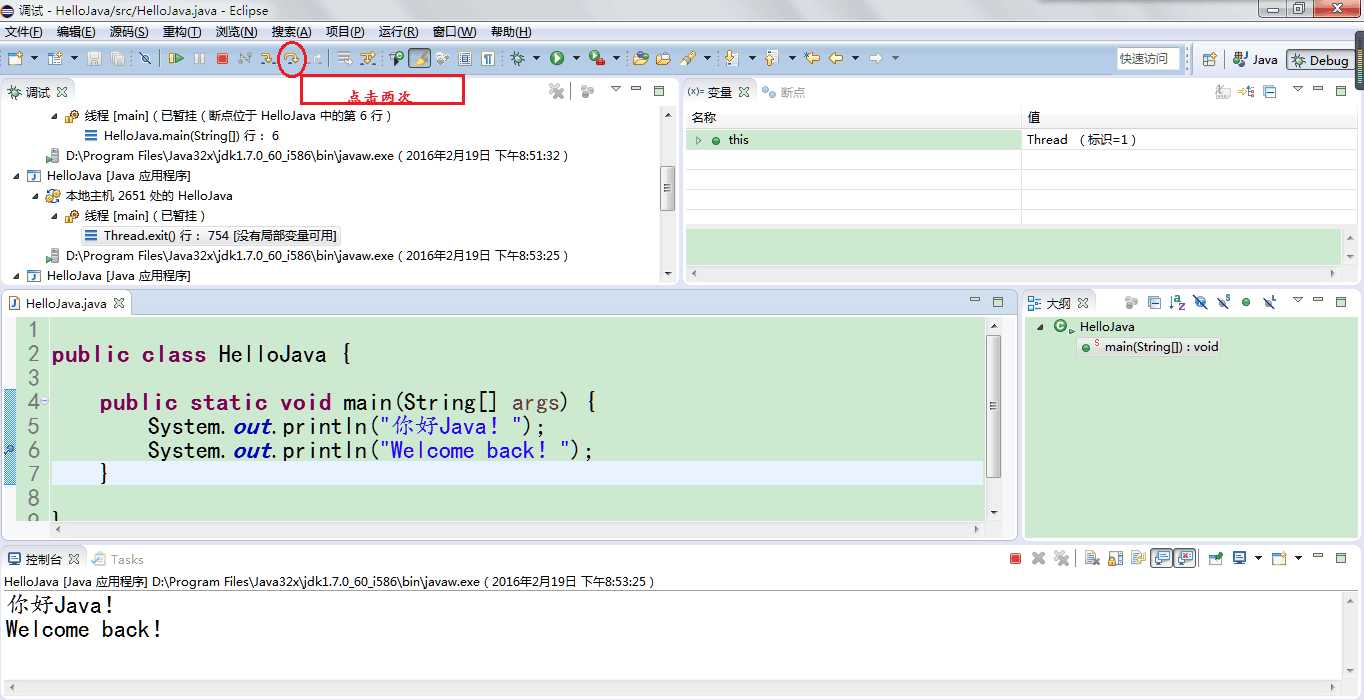The width and height of the screenshot is (1364, 700).
Task: Click the Debug bug launch icon
Action: coord(517,59)
